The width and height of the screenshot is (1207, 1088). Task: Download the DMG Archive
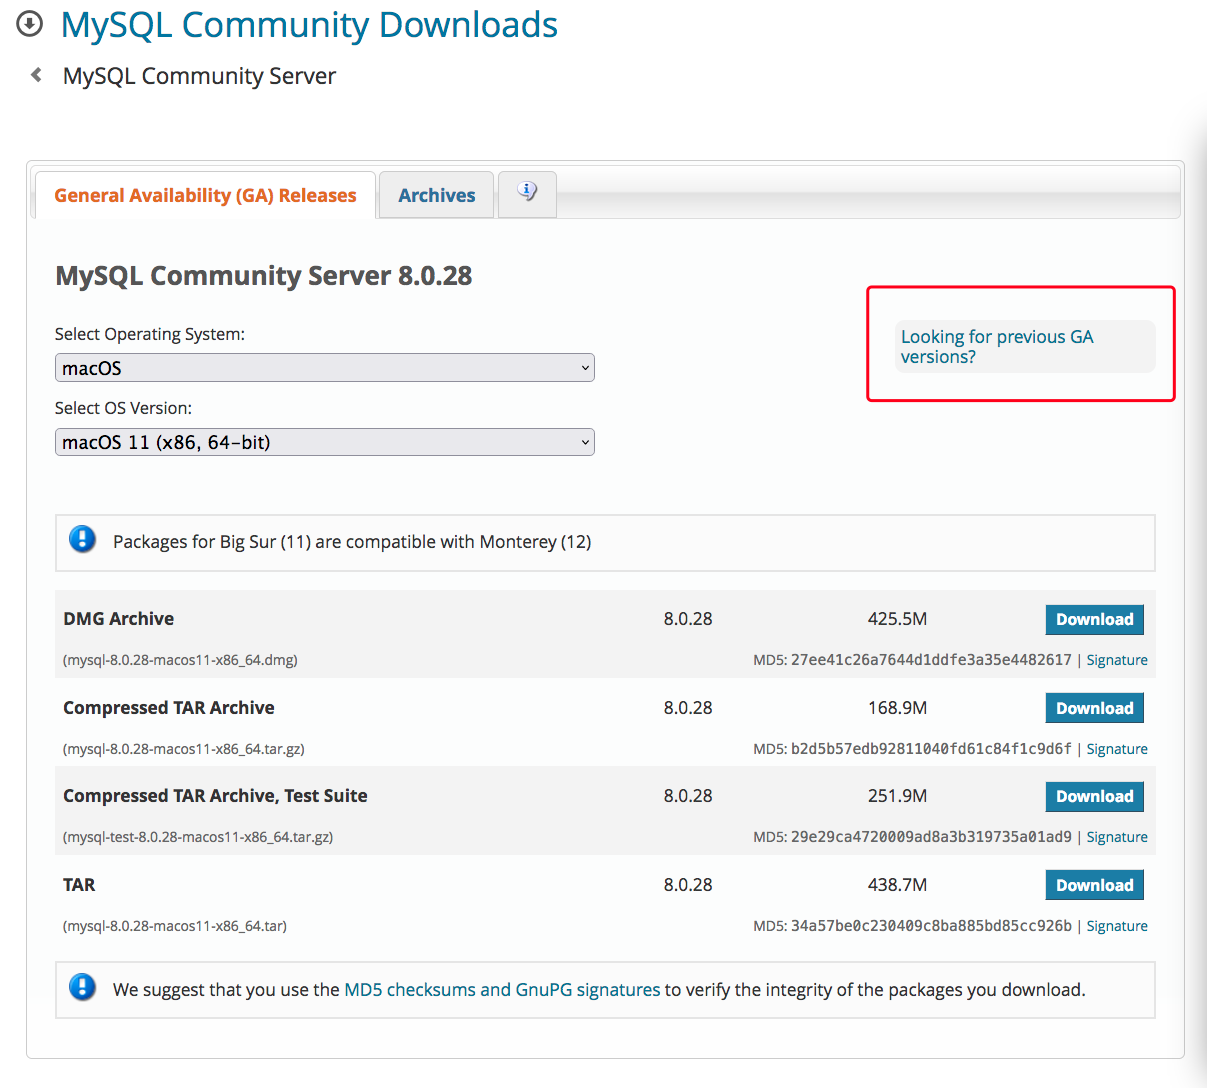pos(1095,619)
